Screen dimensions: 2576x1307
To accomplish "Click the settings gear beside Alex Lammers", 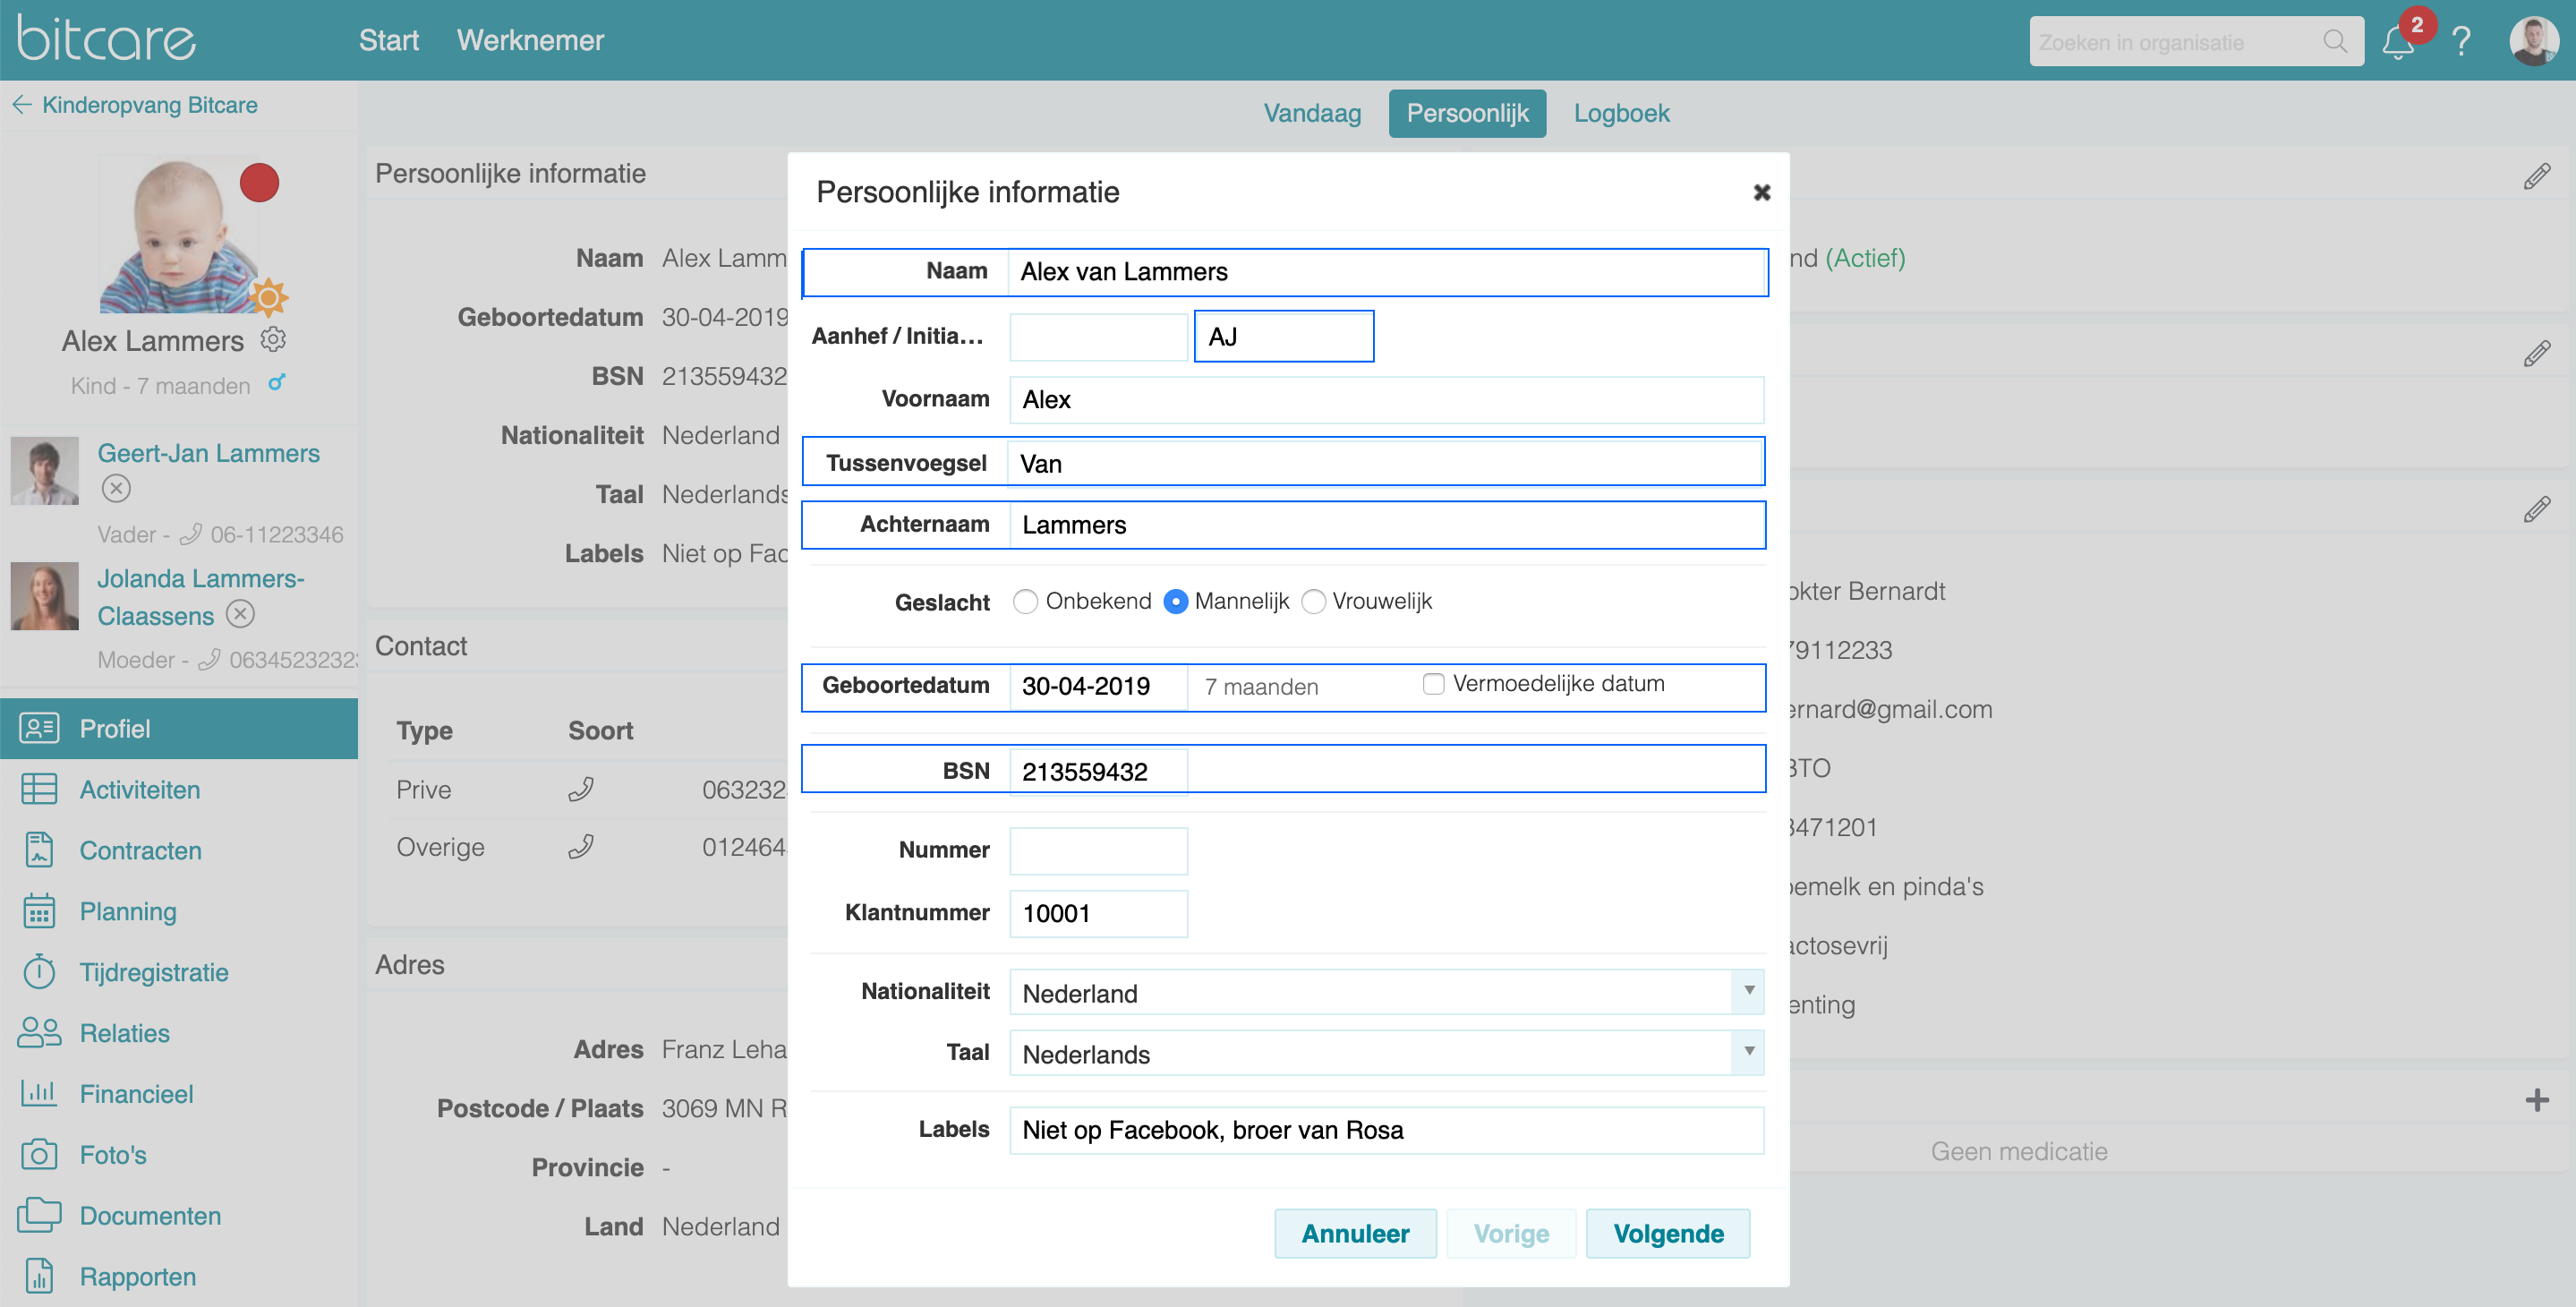I will (273, 339).
